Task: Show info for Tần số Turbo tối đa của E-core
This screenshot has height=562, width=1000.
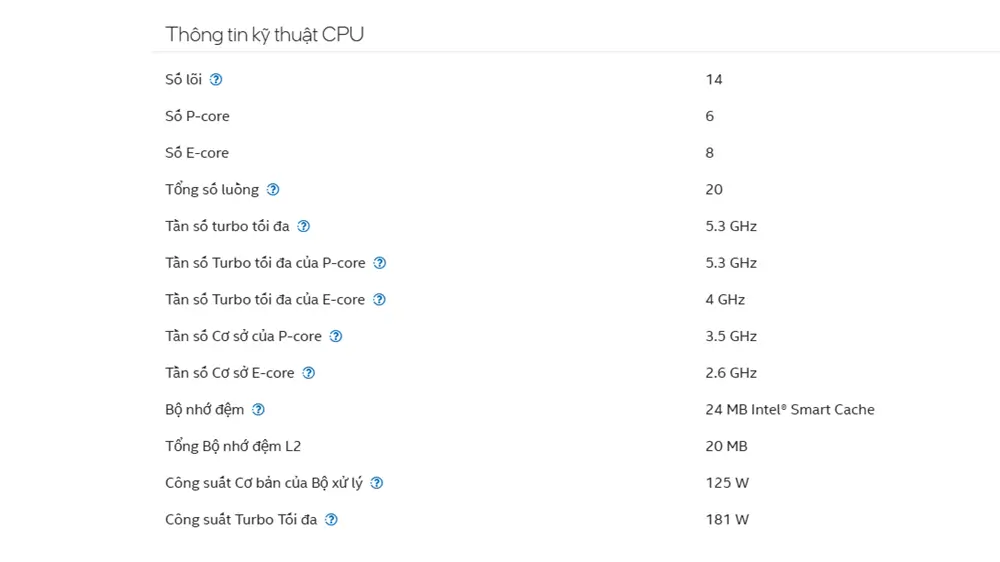Action: coord(379,300)
